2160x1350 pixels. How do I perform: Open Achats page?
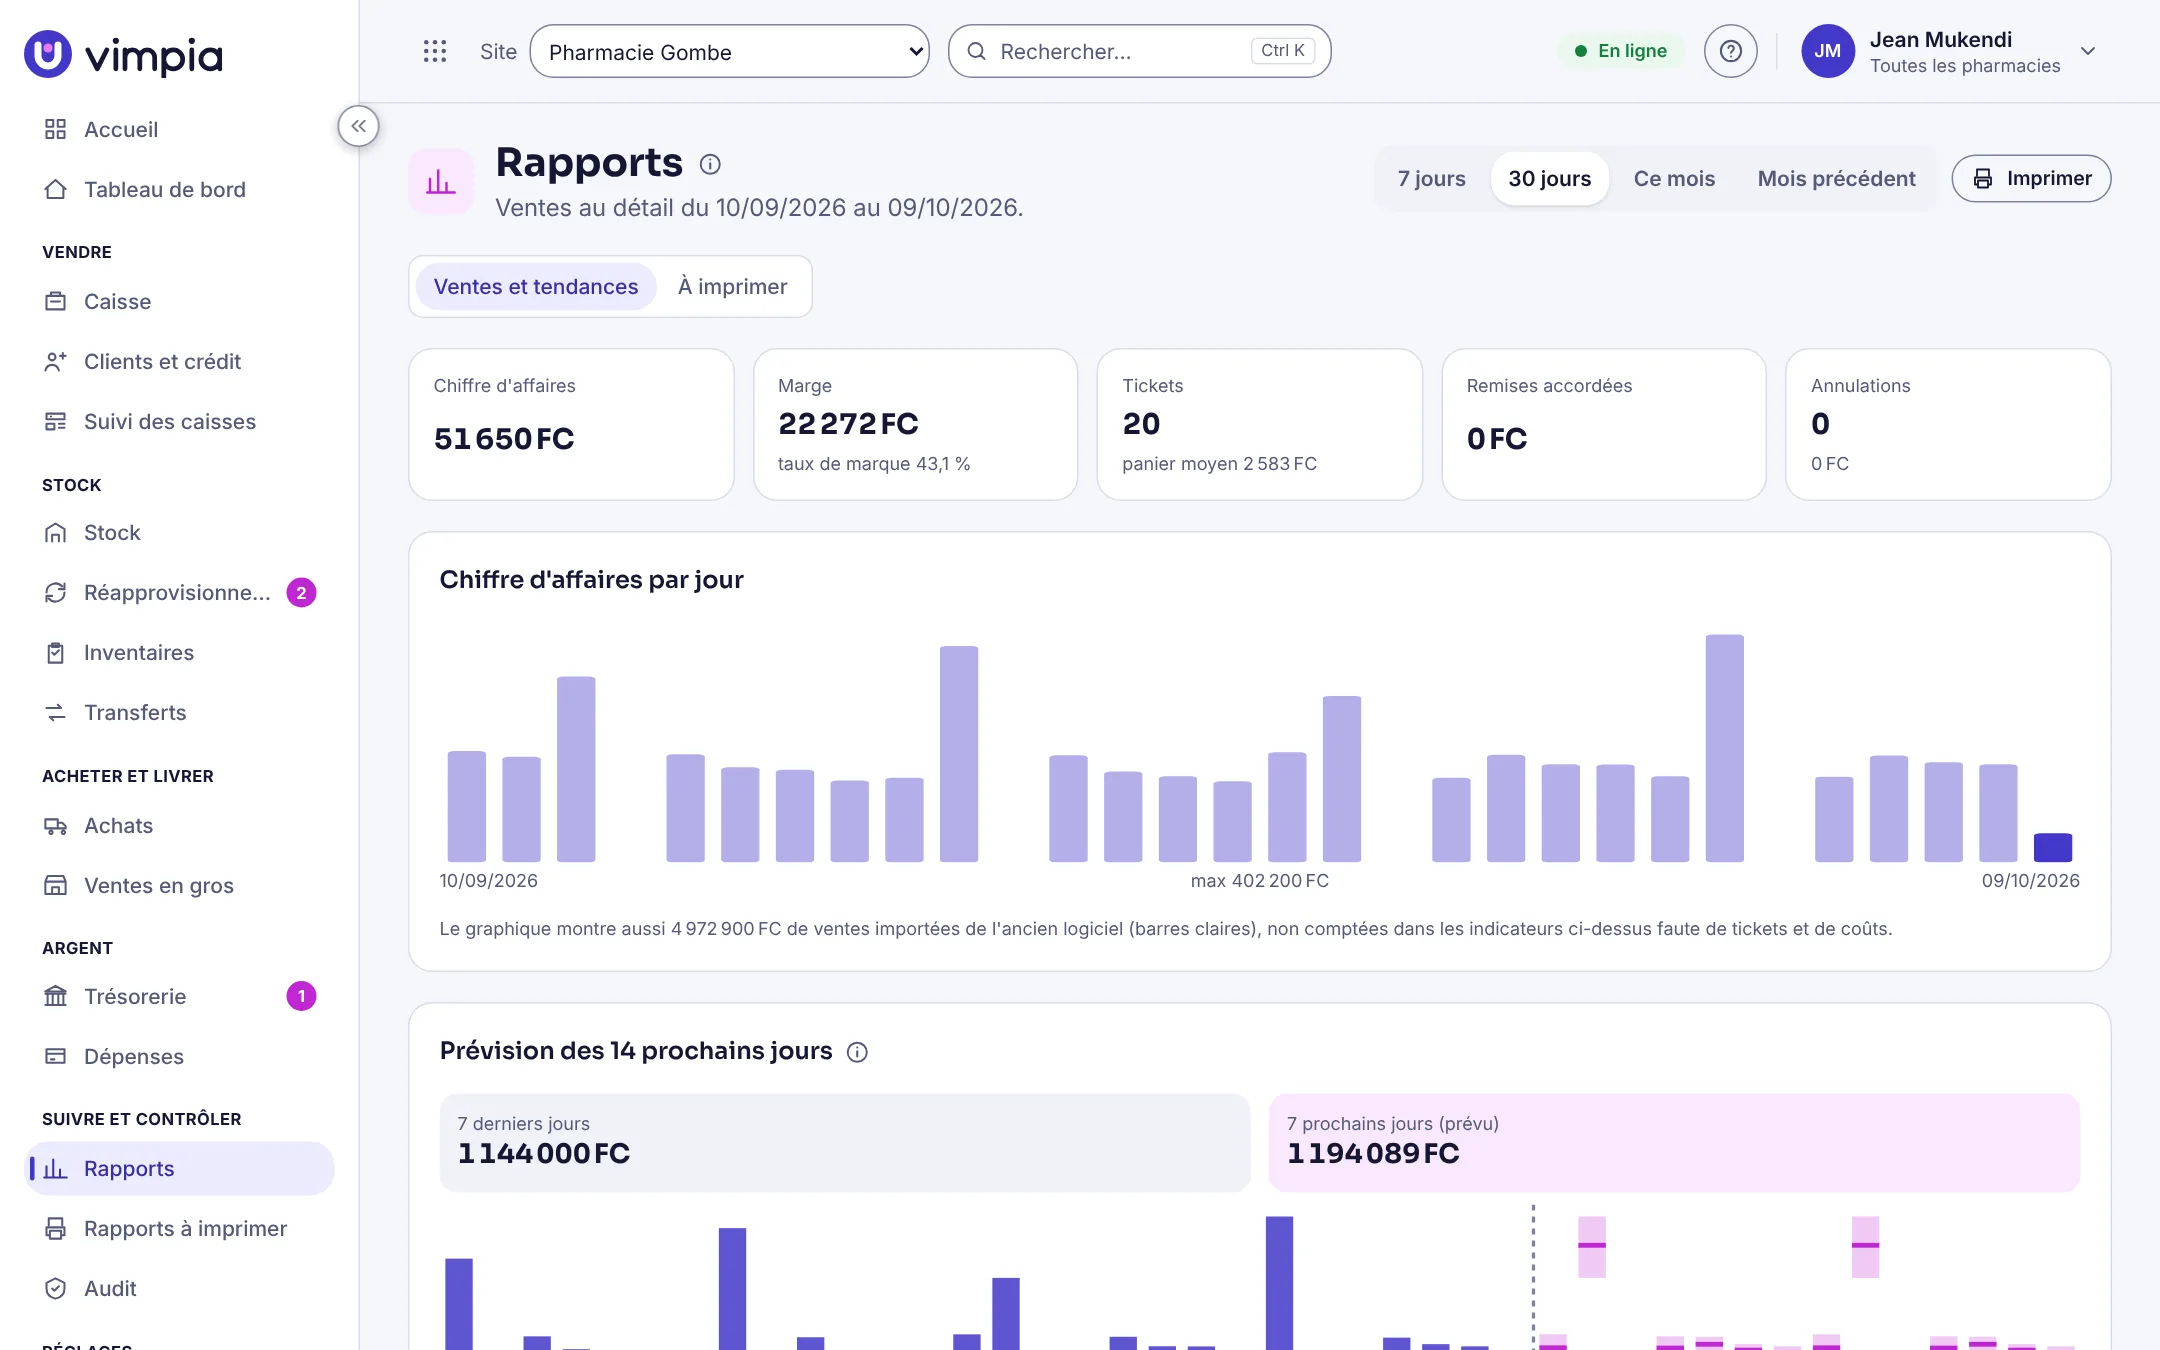point(179,825)
